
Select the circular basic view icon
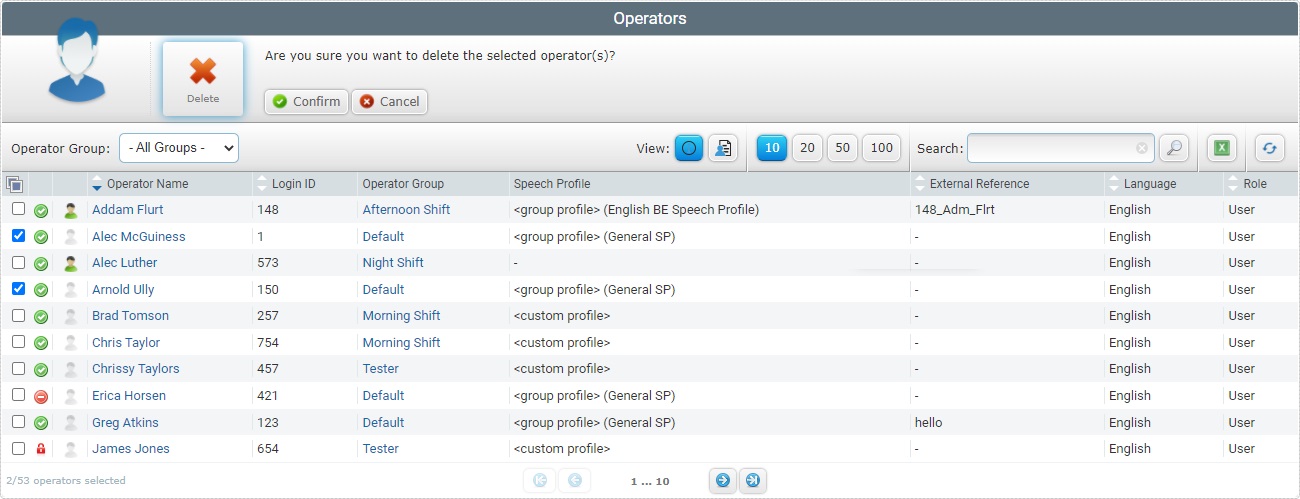pyautogui.click(x=689, y=148)
